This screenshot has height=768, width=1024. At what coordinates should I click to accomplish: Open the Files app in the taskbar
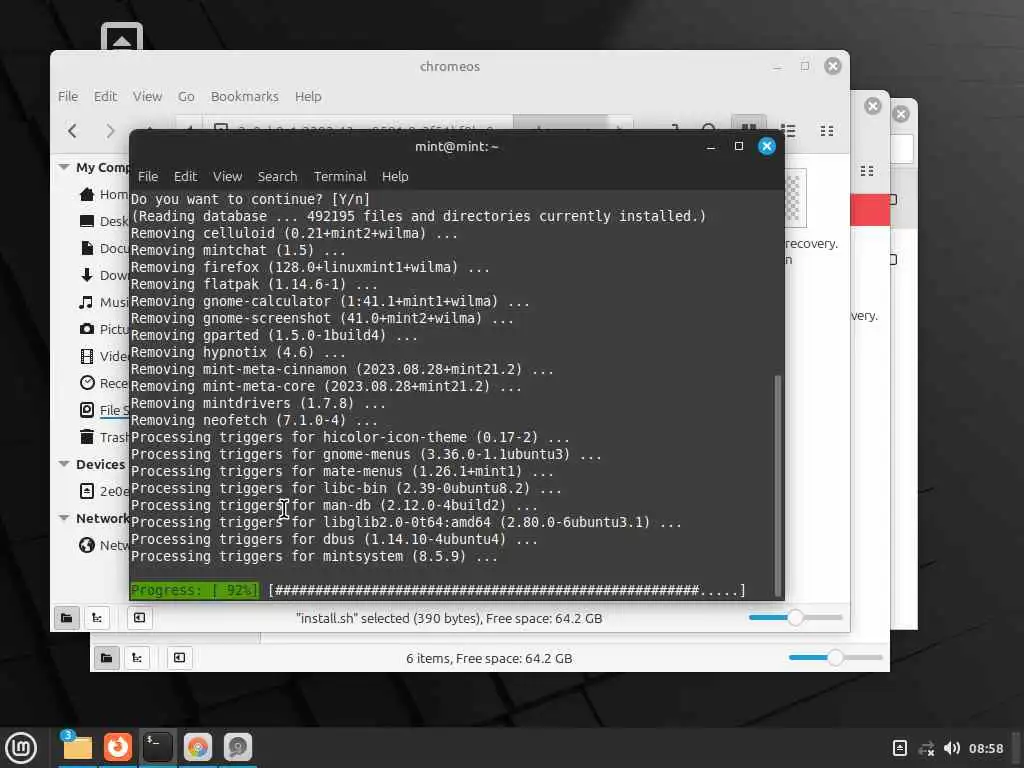[x=77, y=747]
